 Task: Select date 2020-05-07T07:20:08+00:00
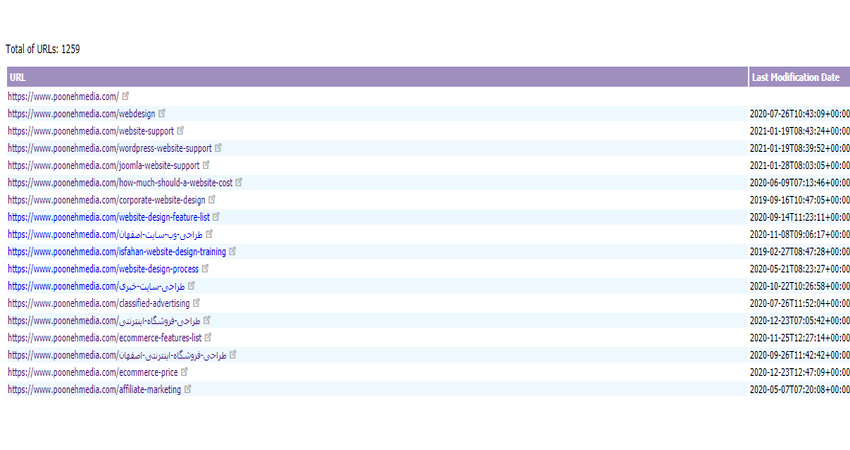pos(800,390)
